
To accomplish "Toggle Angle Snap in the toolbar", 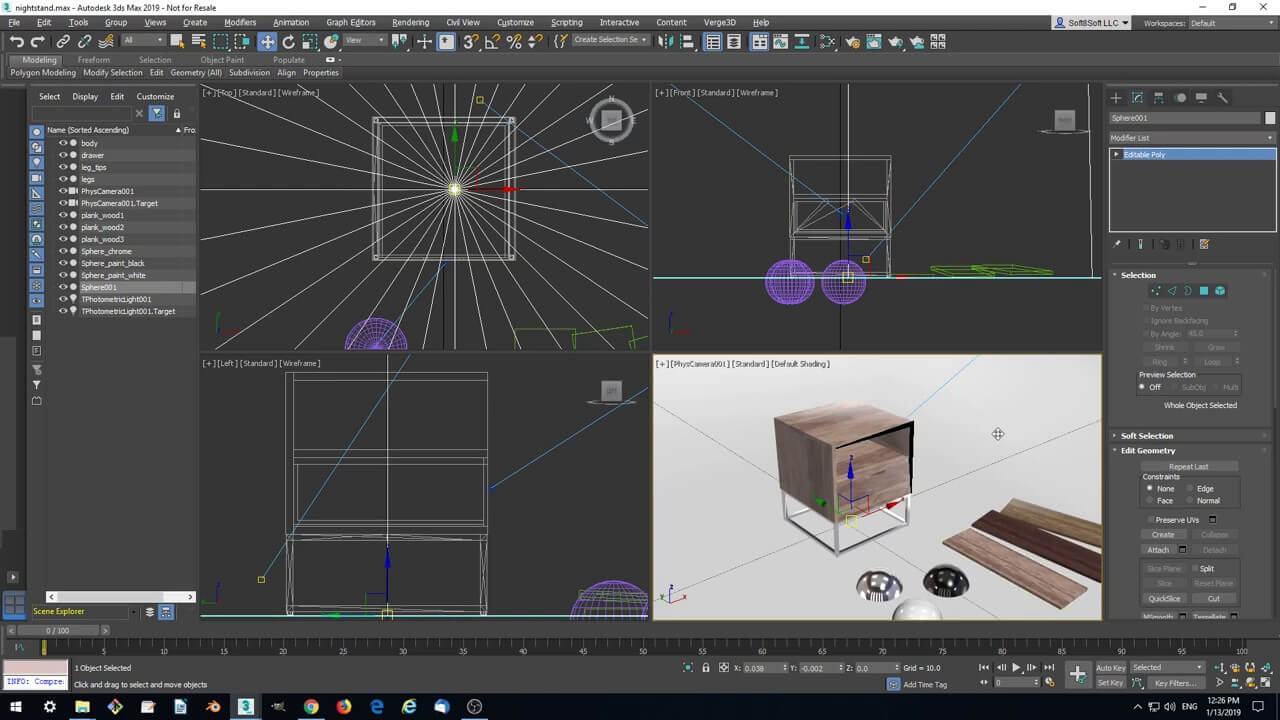I will pos(492,41).
